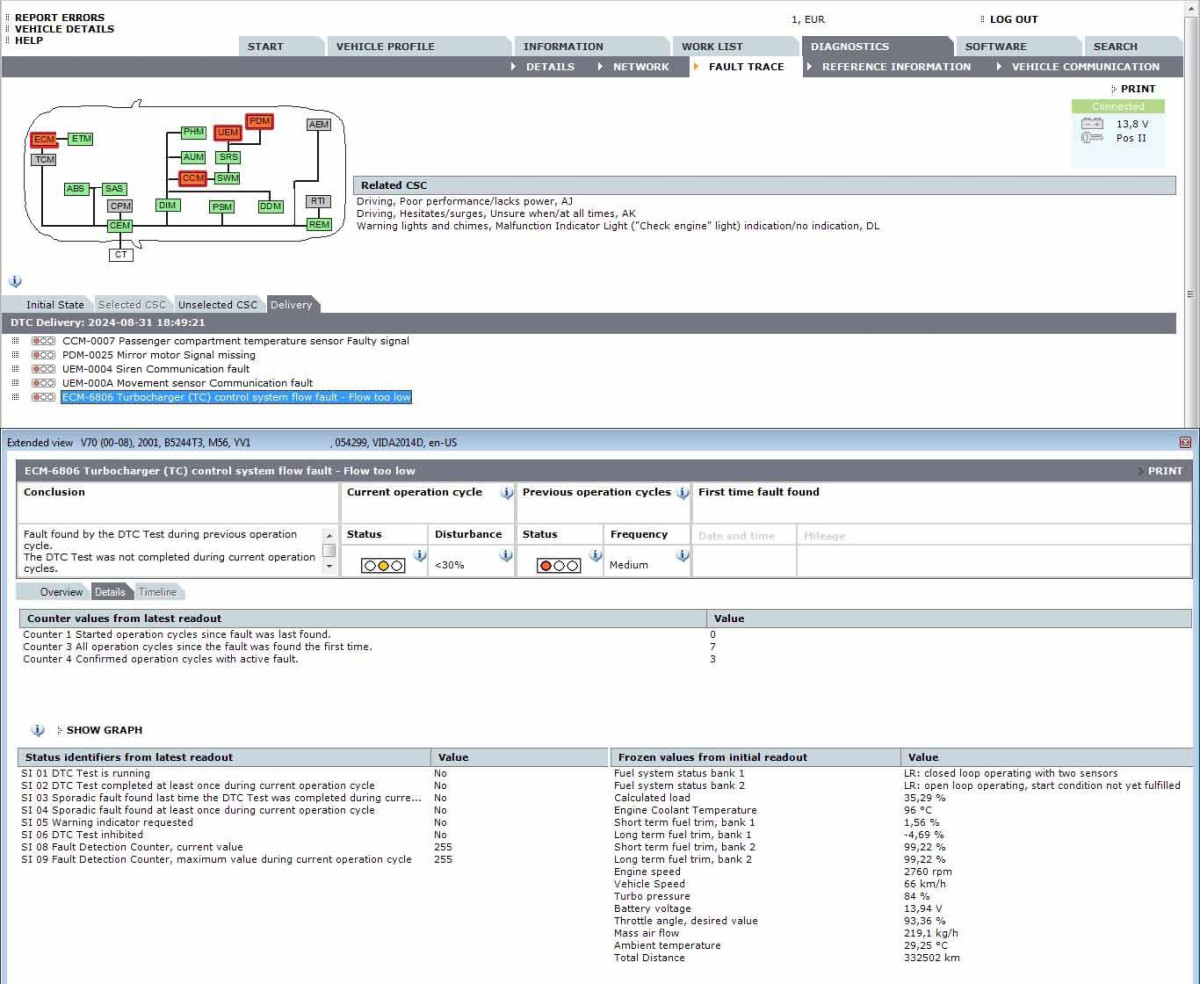Select the UEM module node
This screenshot has height=984, width=1200.
[228, 133]
